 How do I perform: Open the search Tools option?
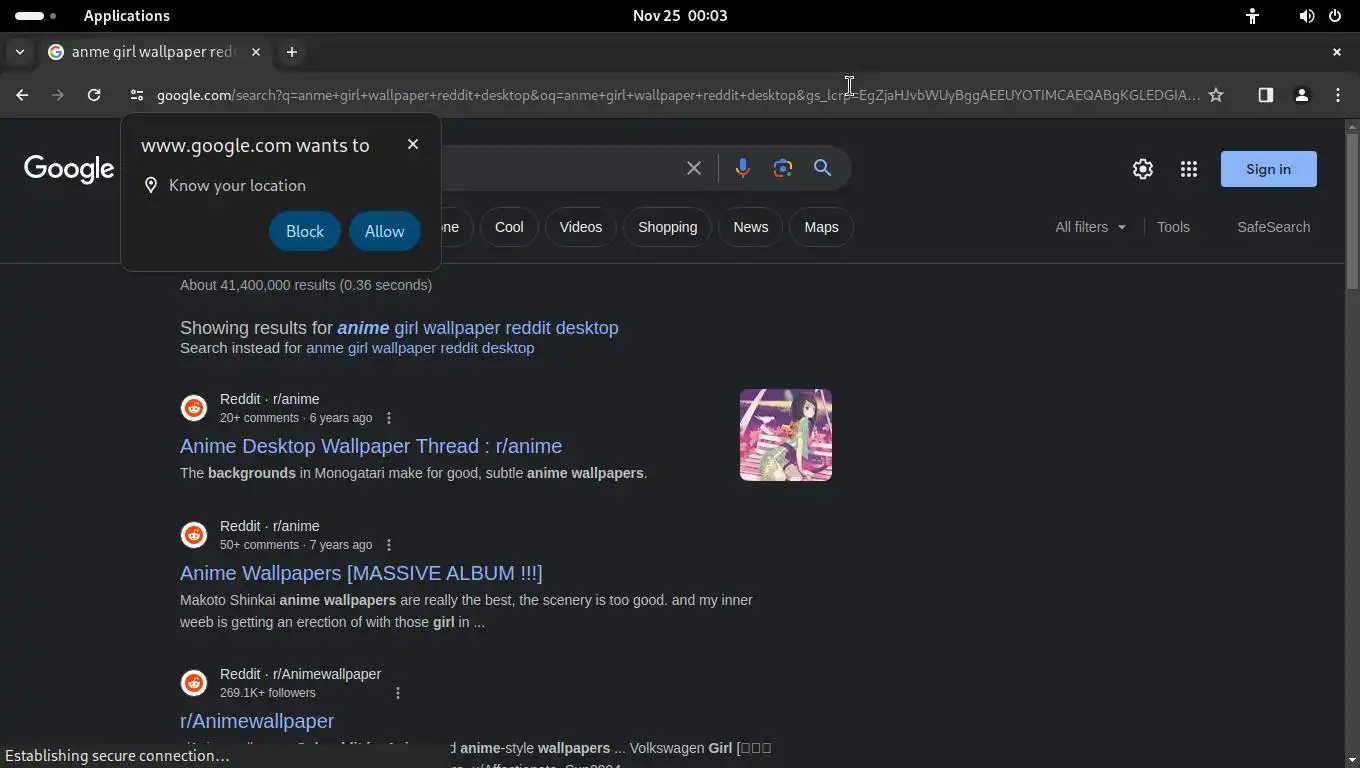pos(1174,227)
